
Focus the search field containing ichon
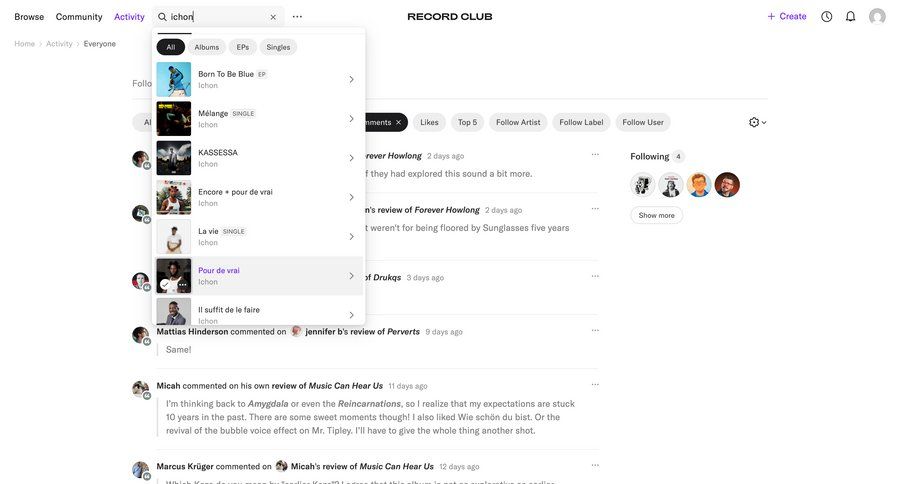pos(218,17)
